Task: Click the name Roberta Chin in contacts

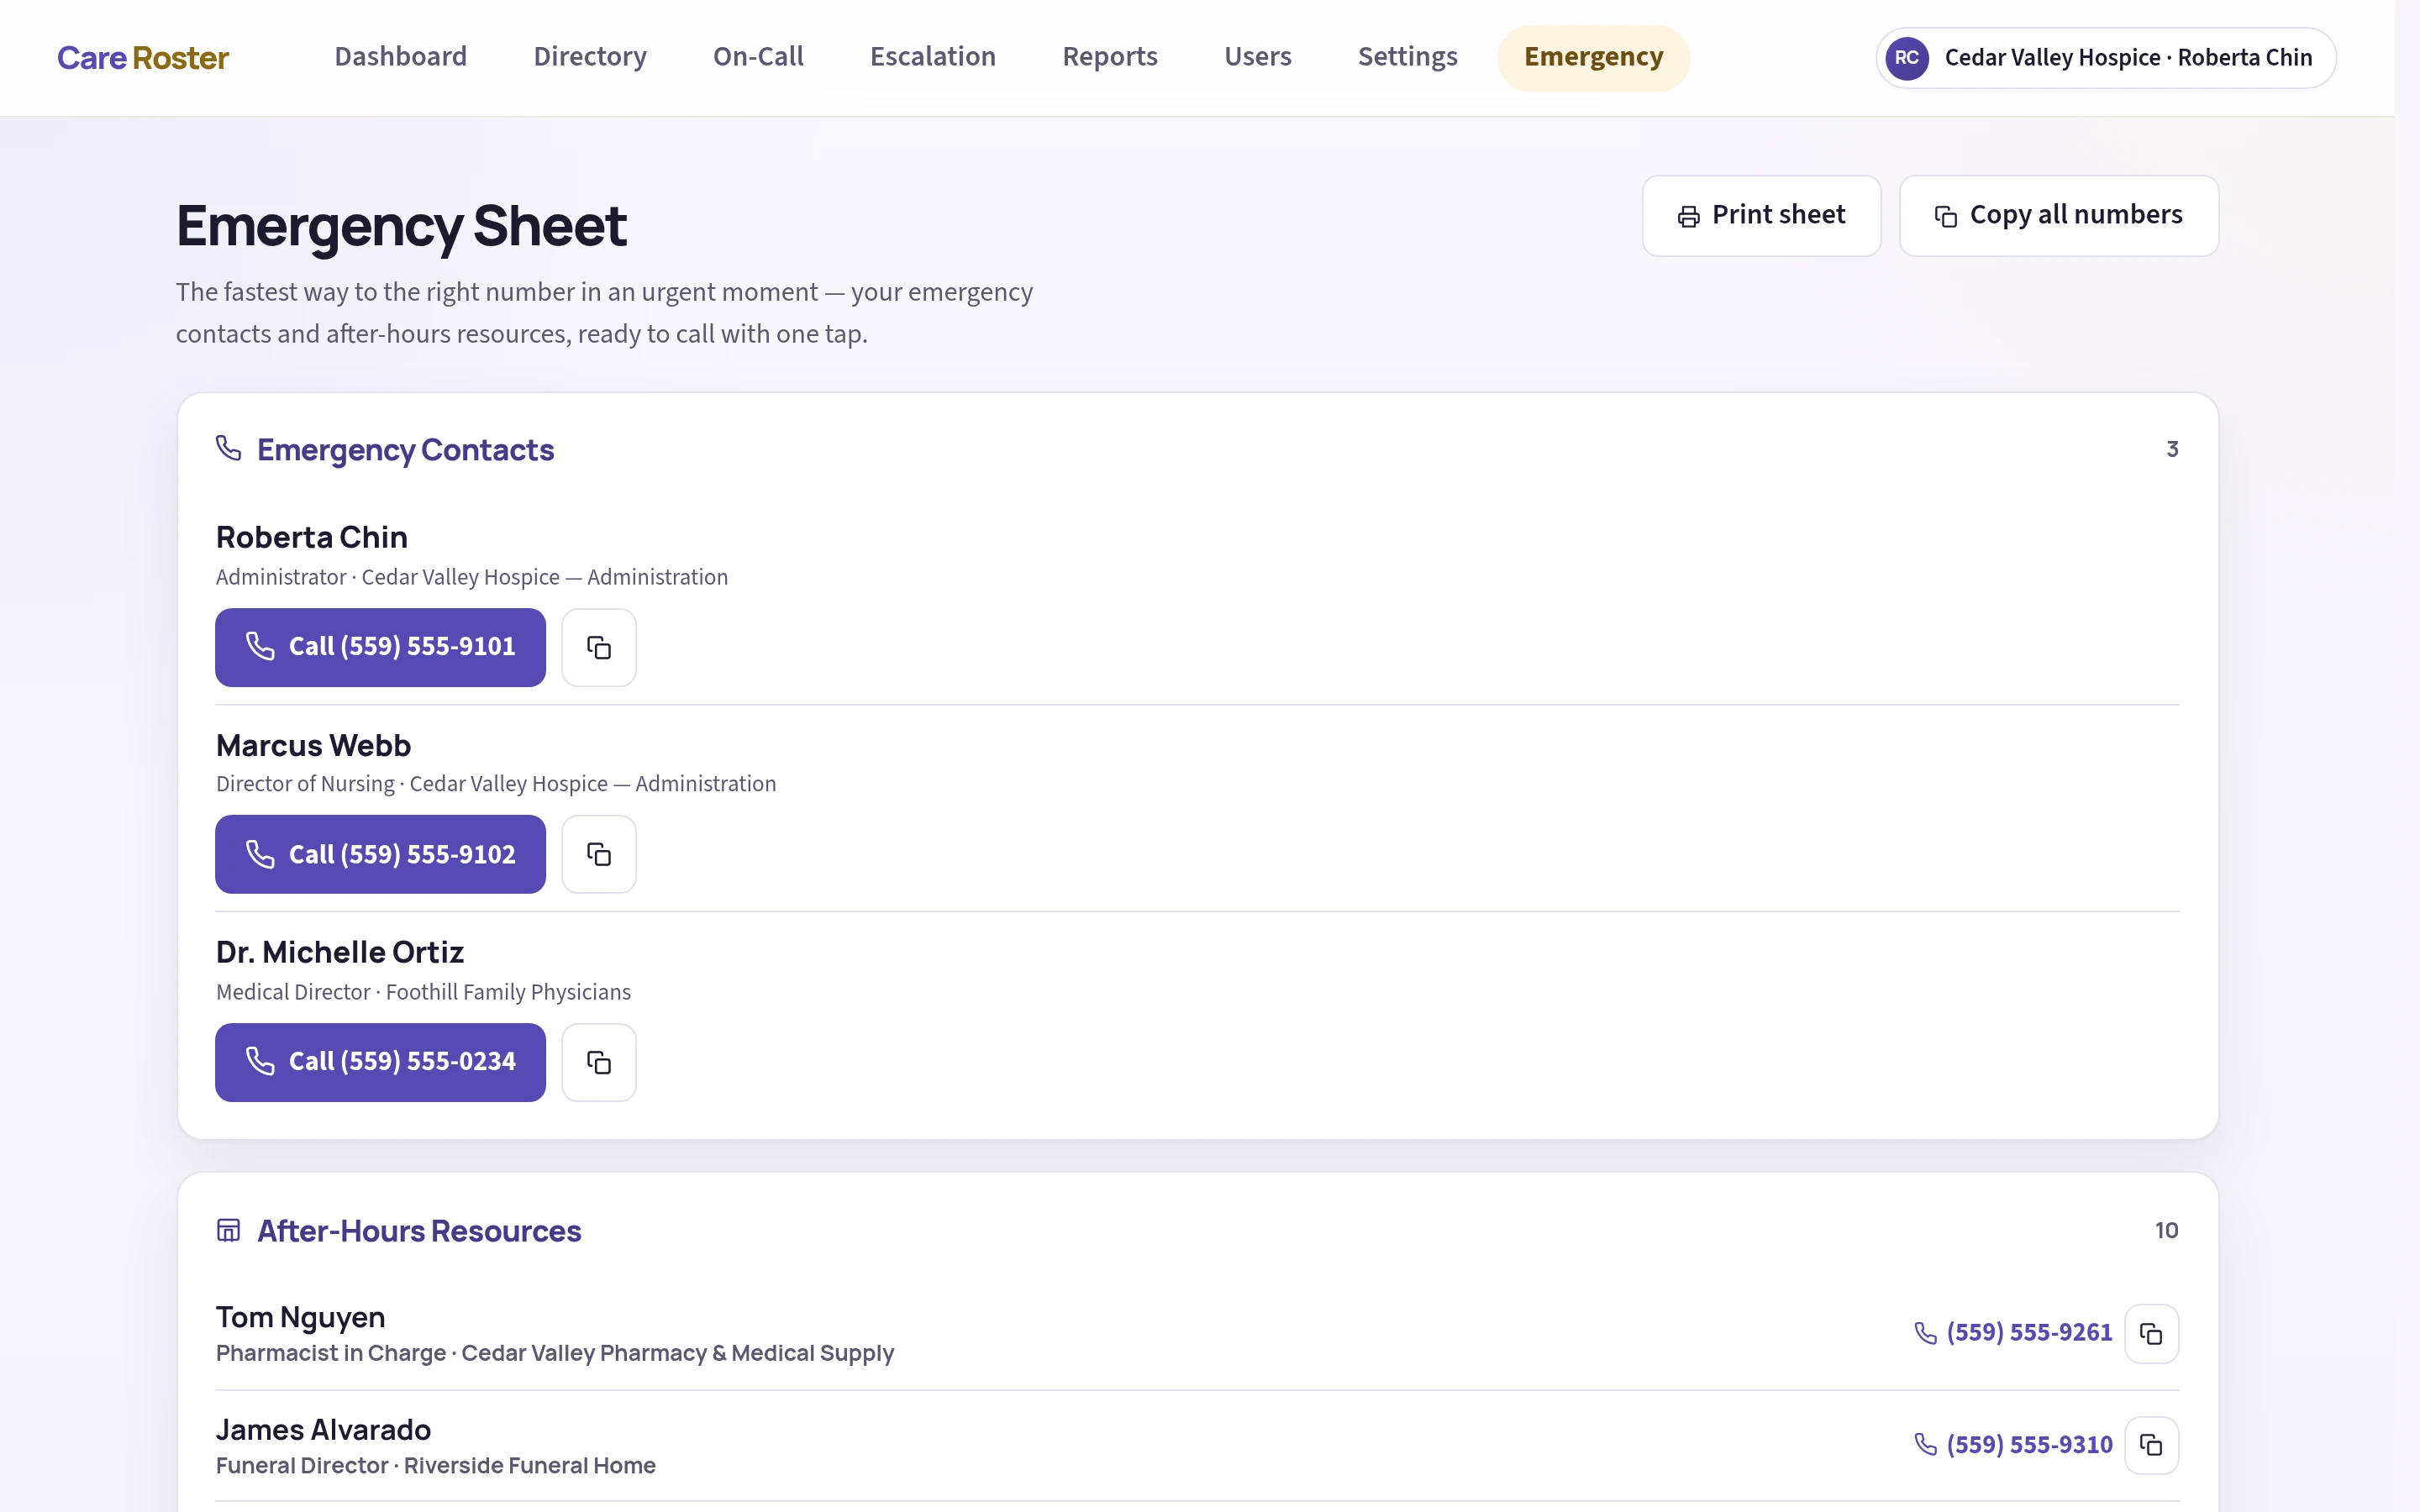Action: (312, 537)
